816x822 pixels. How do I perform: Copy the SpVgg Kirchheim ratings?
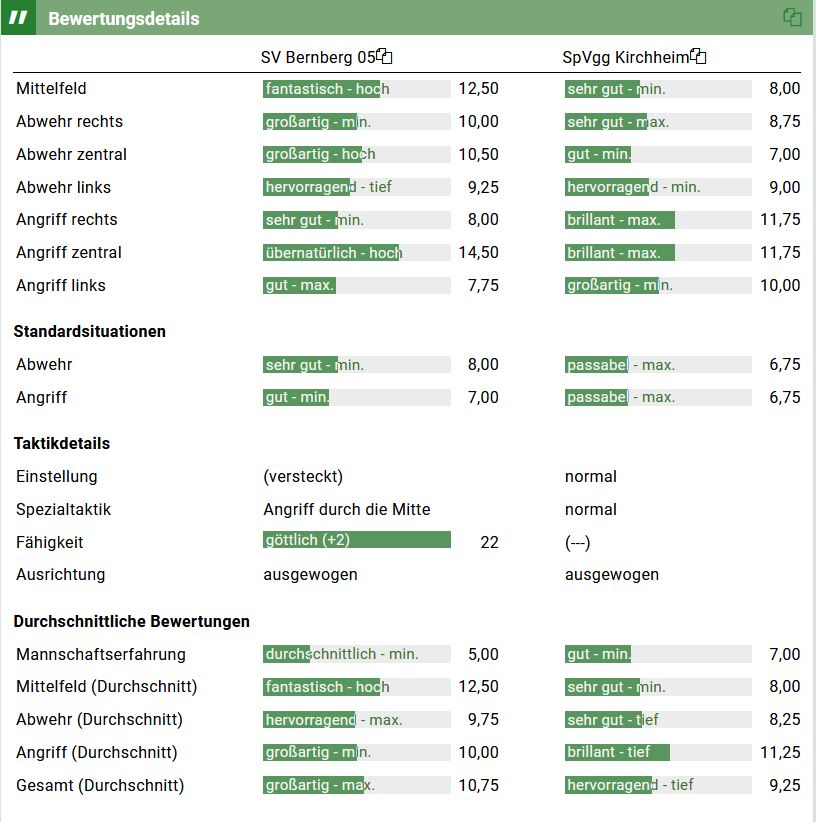pyautogui.click(x=699, y=57)
